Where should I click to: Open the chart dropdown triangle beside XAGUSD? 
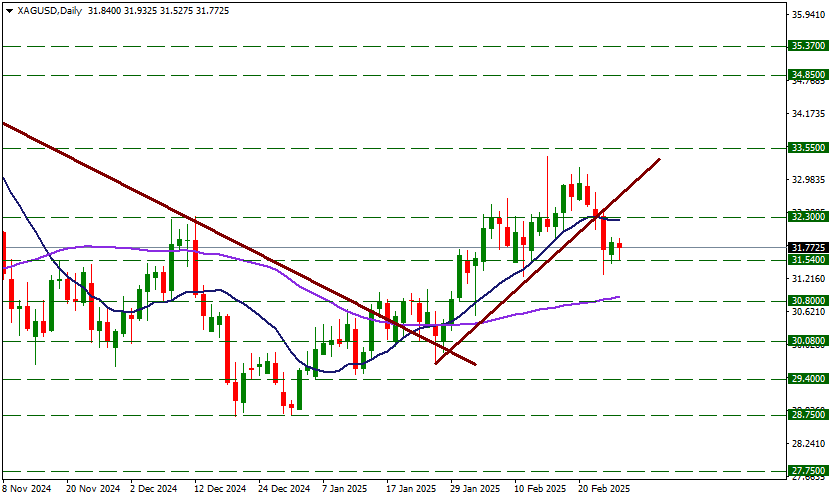click(9, 11)
